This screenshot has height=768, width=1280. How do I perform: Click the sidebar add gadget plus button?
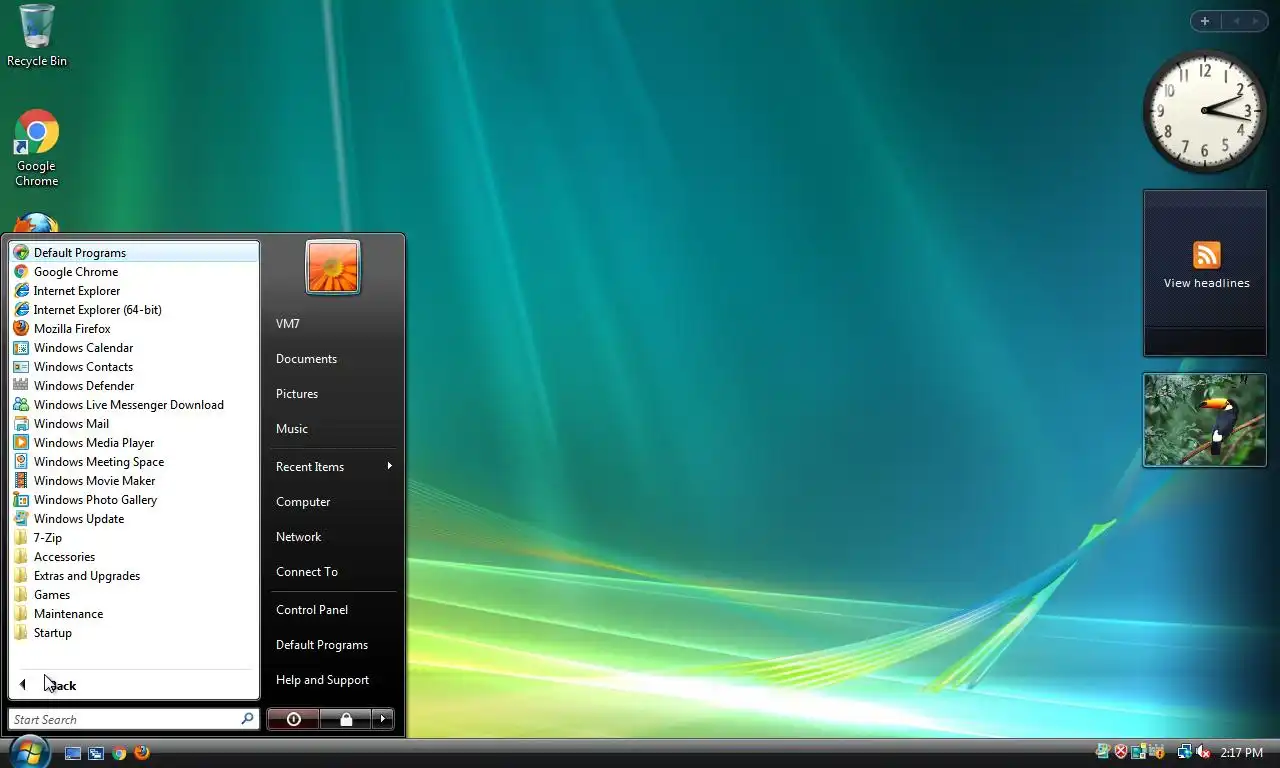click(1205, 21)
